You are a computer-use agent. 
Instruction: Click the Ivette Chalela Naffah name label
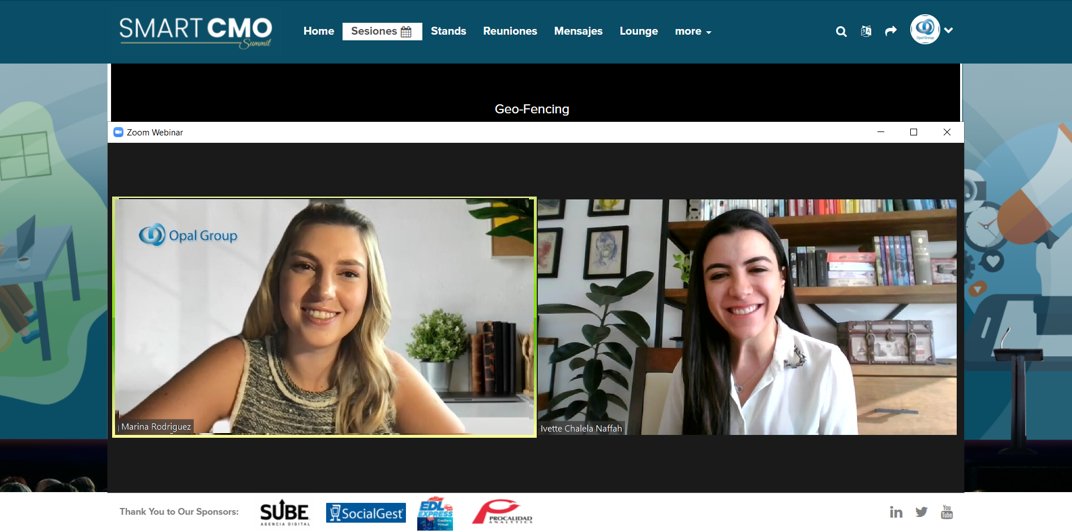point(581,429)
